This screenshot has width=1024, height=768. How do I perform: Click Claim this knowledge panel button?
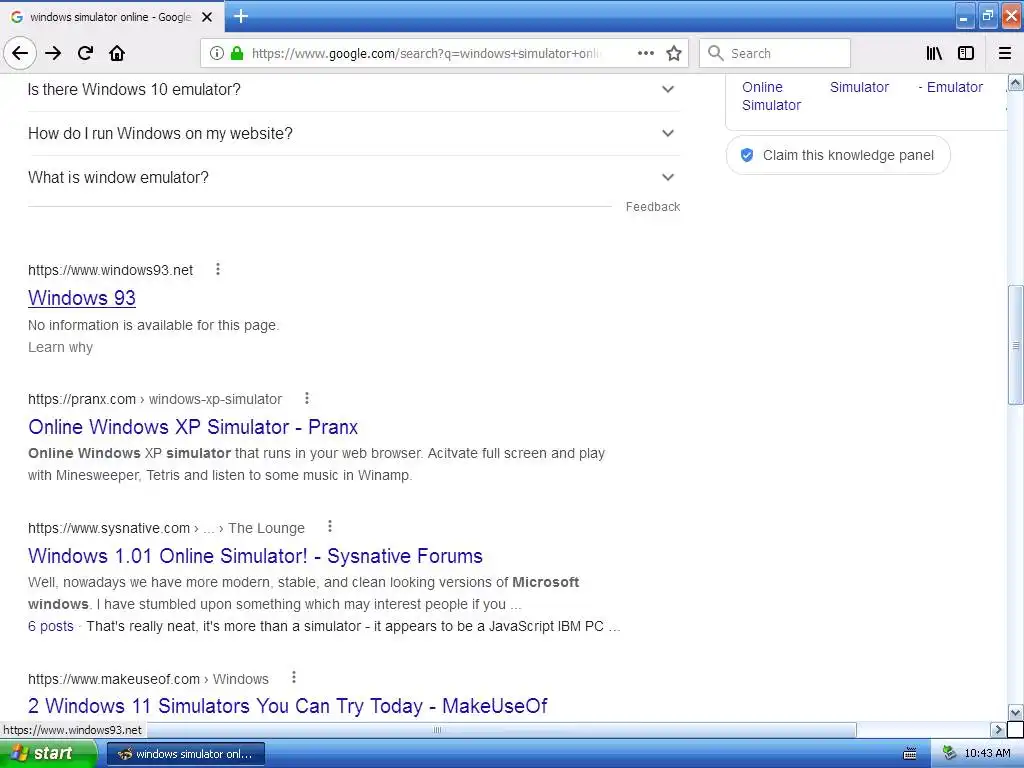pos(838,155)
